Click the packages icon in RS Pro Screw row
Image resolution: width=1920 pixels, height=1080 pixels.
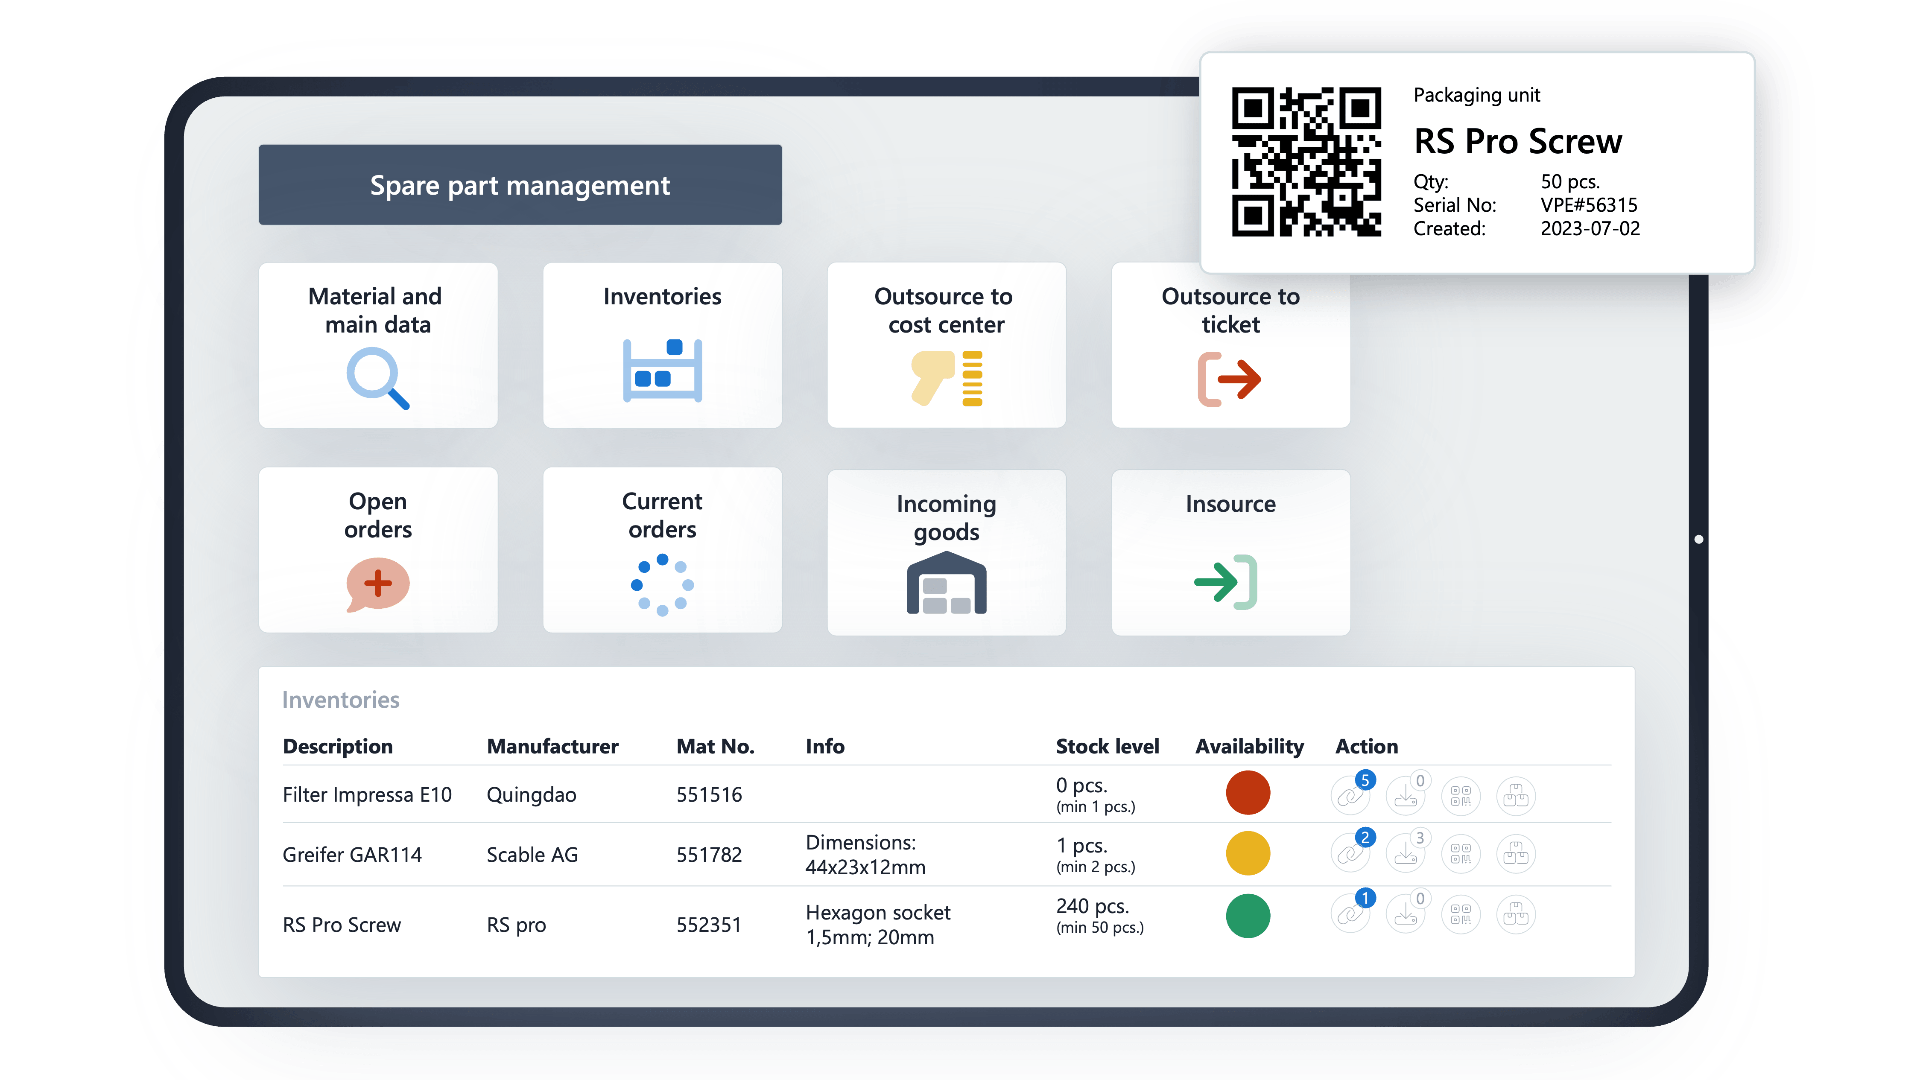[x=1516, y=915]
